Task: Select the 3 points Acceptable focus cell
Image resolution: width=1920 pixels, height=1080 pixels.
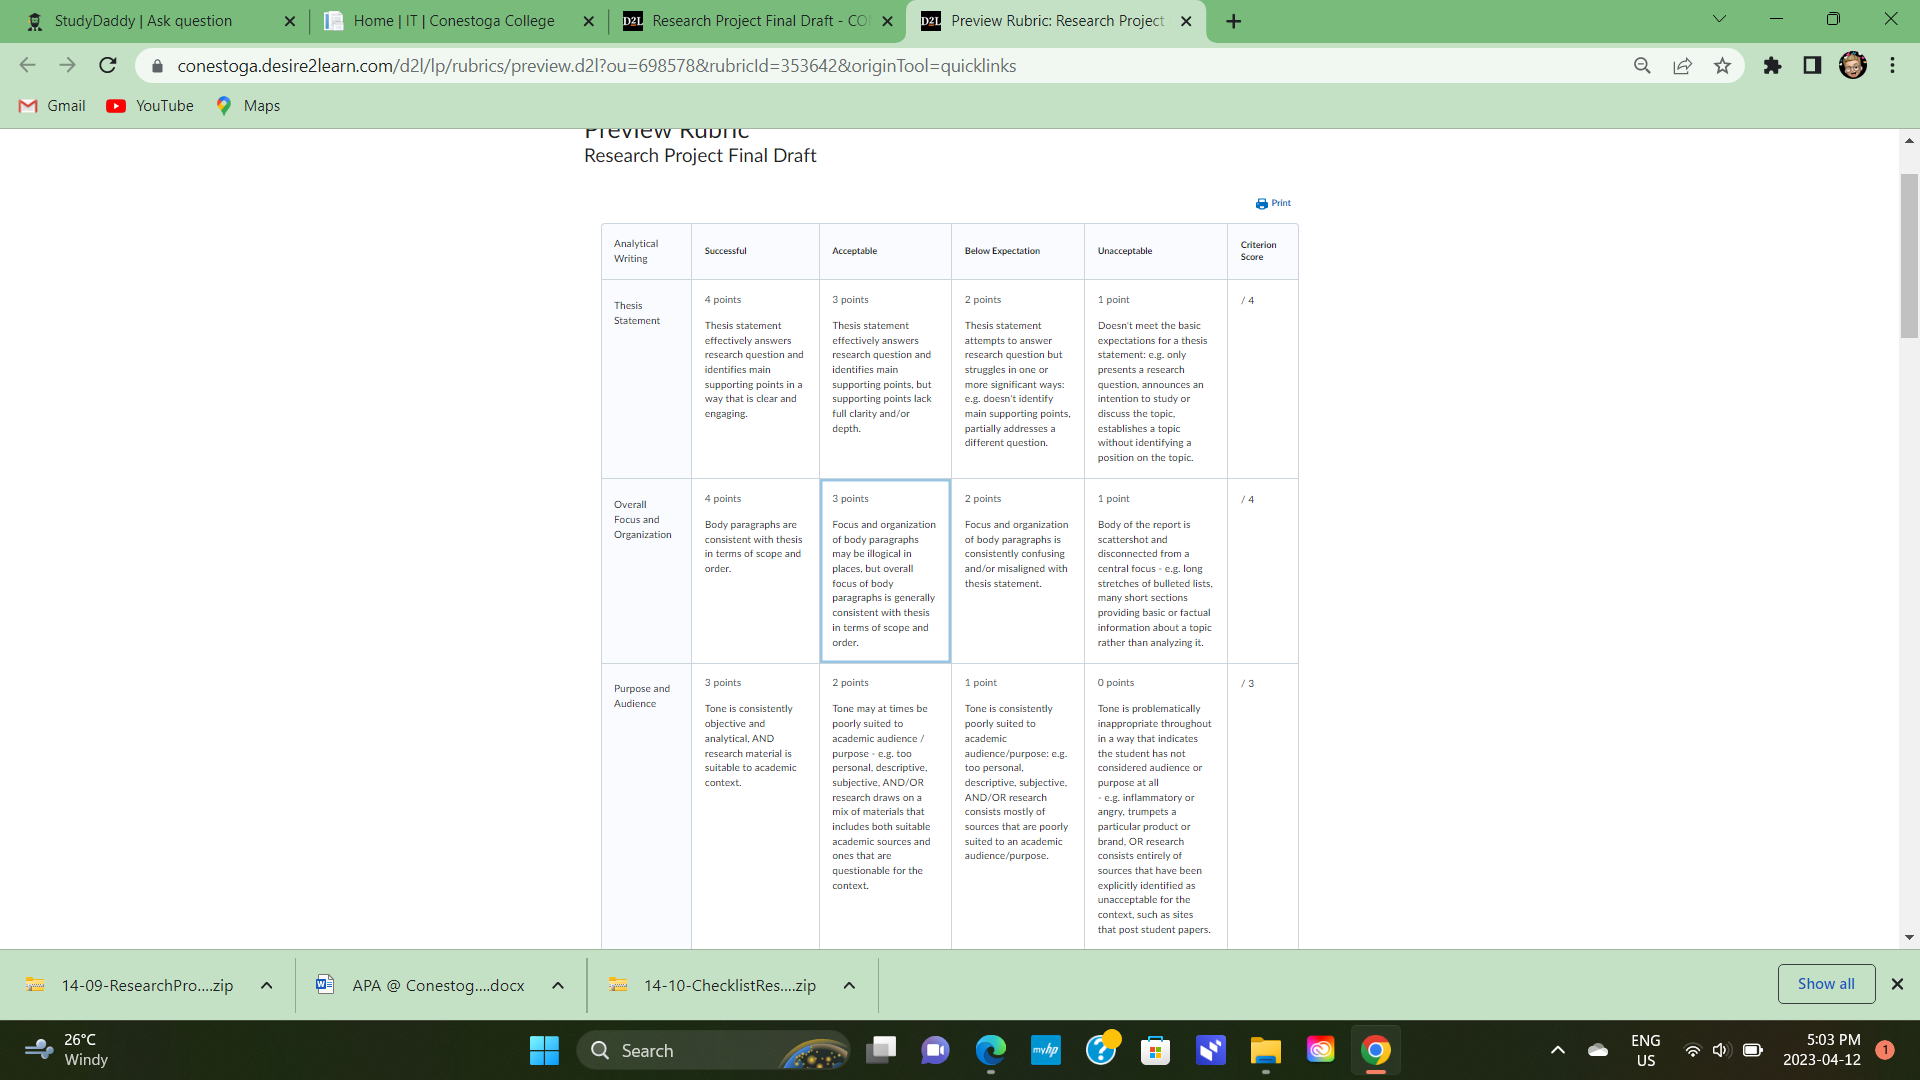Action: click(x=884, y=571)
